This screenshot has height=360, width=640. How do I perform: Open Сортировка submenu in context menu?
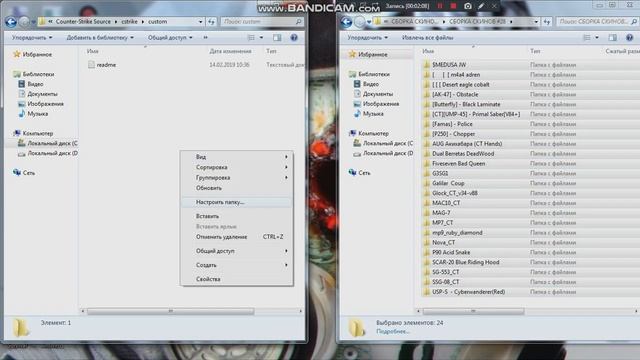pyautogui.click(x=237, y=167)
